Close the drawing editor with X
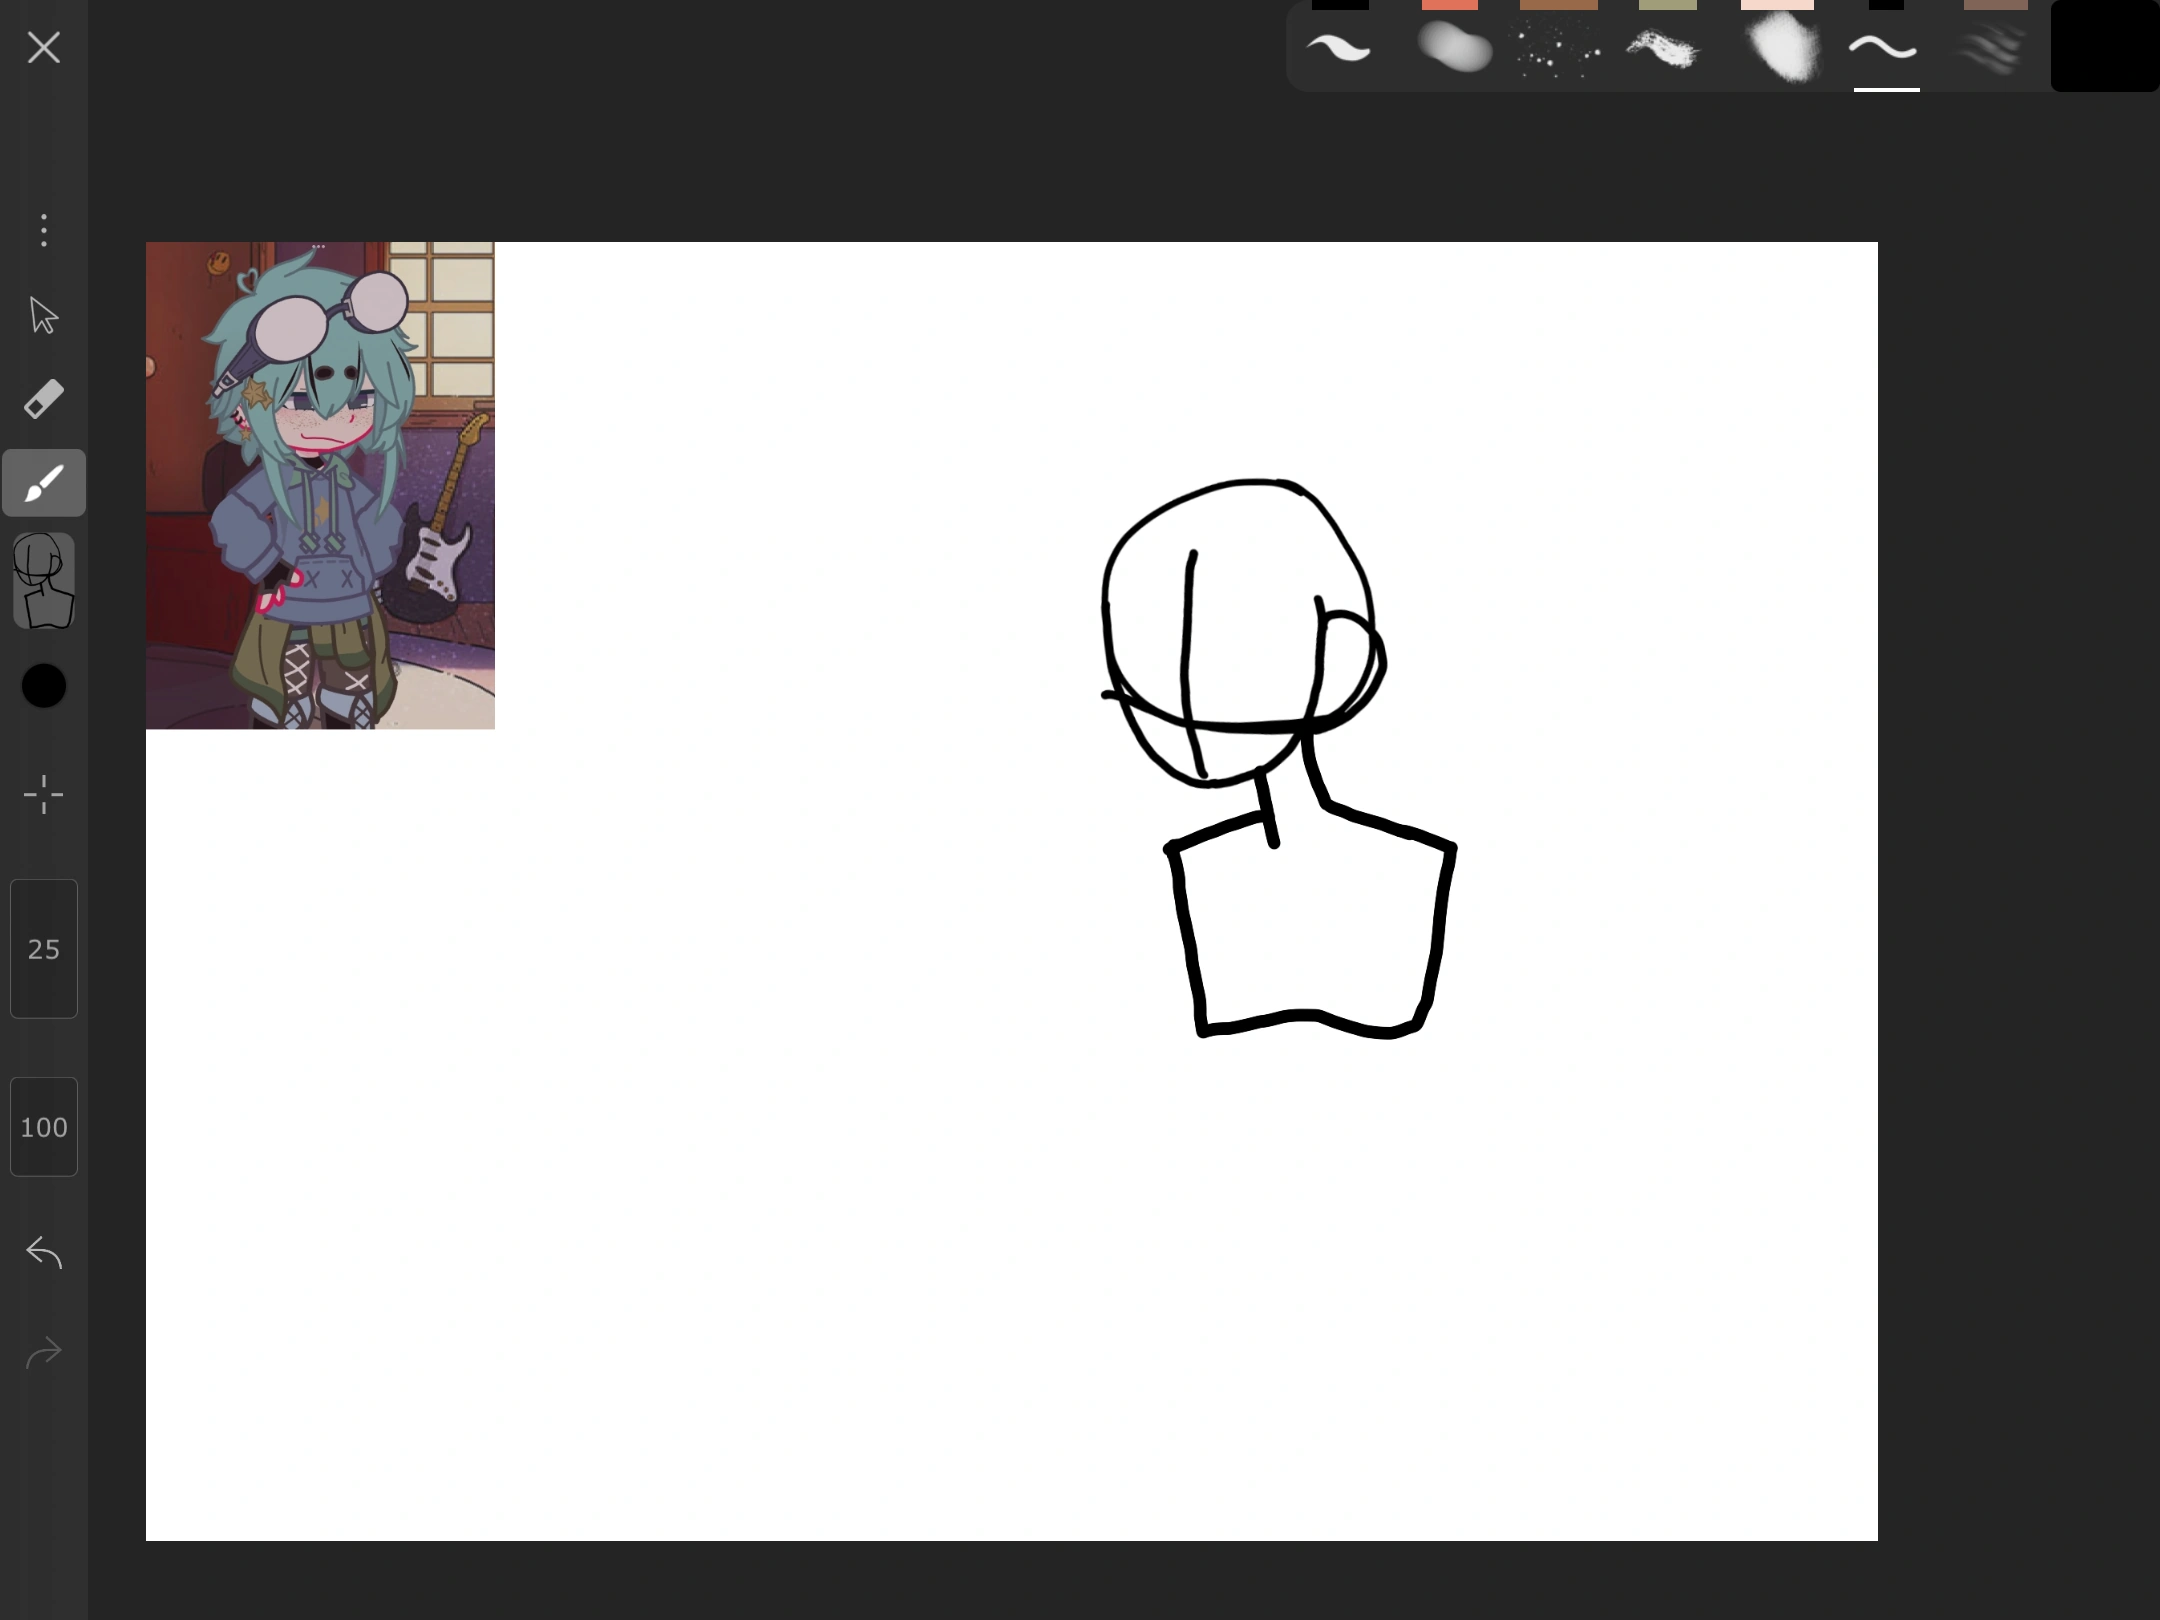2160x1620 pixels. [x=44, y=47]
